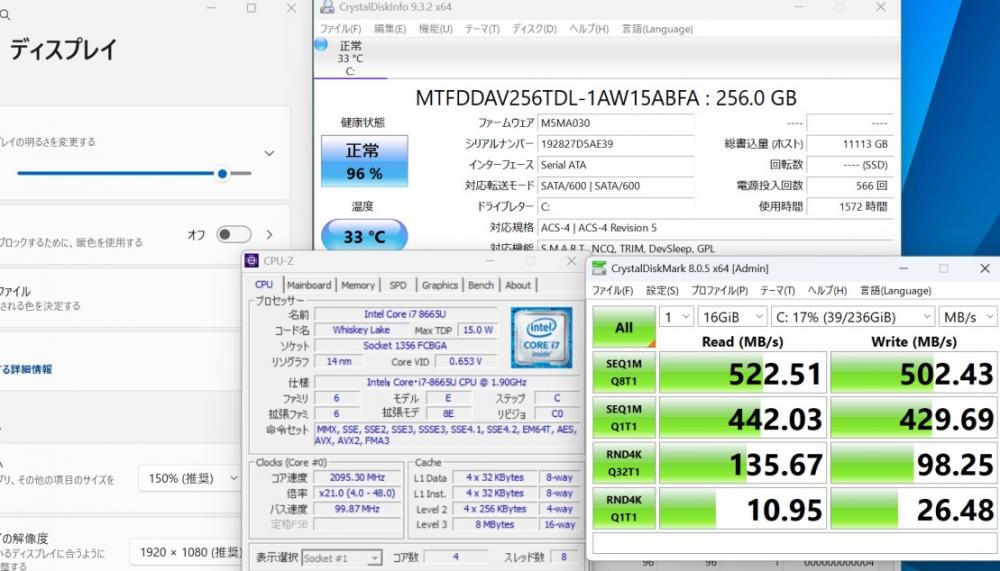Open the 16GiB test size dropdown
1000x571 pixels.
(732, 316)
